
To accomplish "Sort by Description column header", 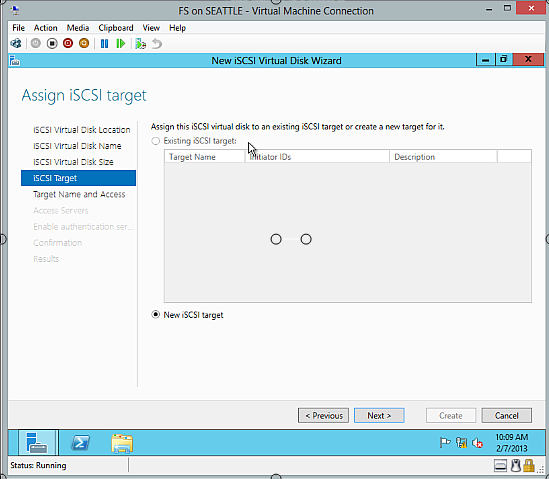I will 443,157.
